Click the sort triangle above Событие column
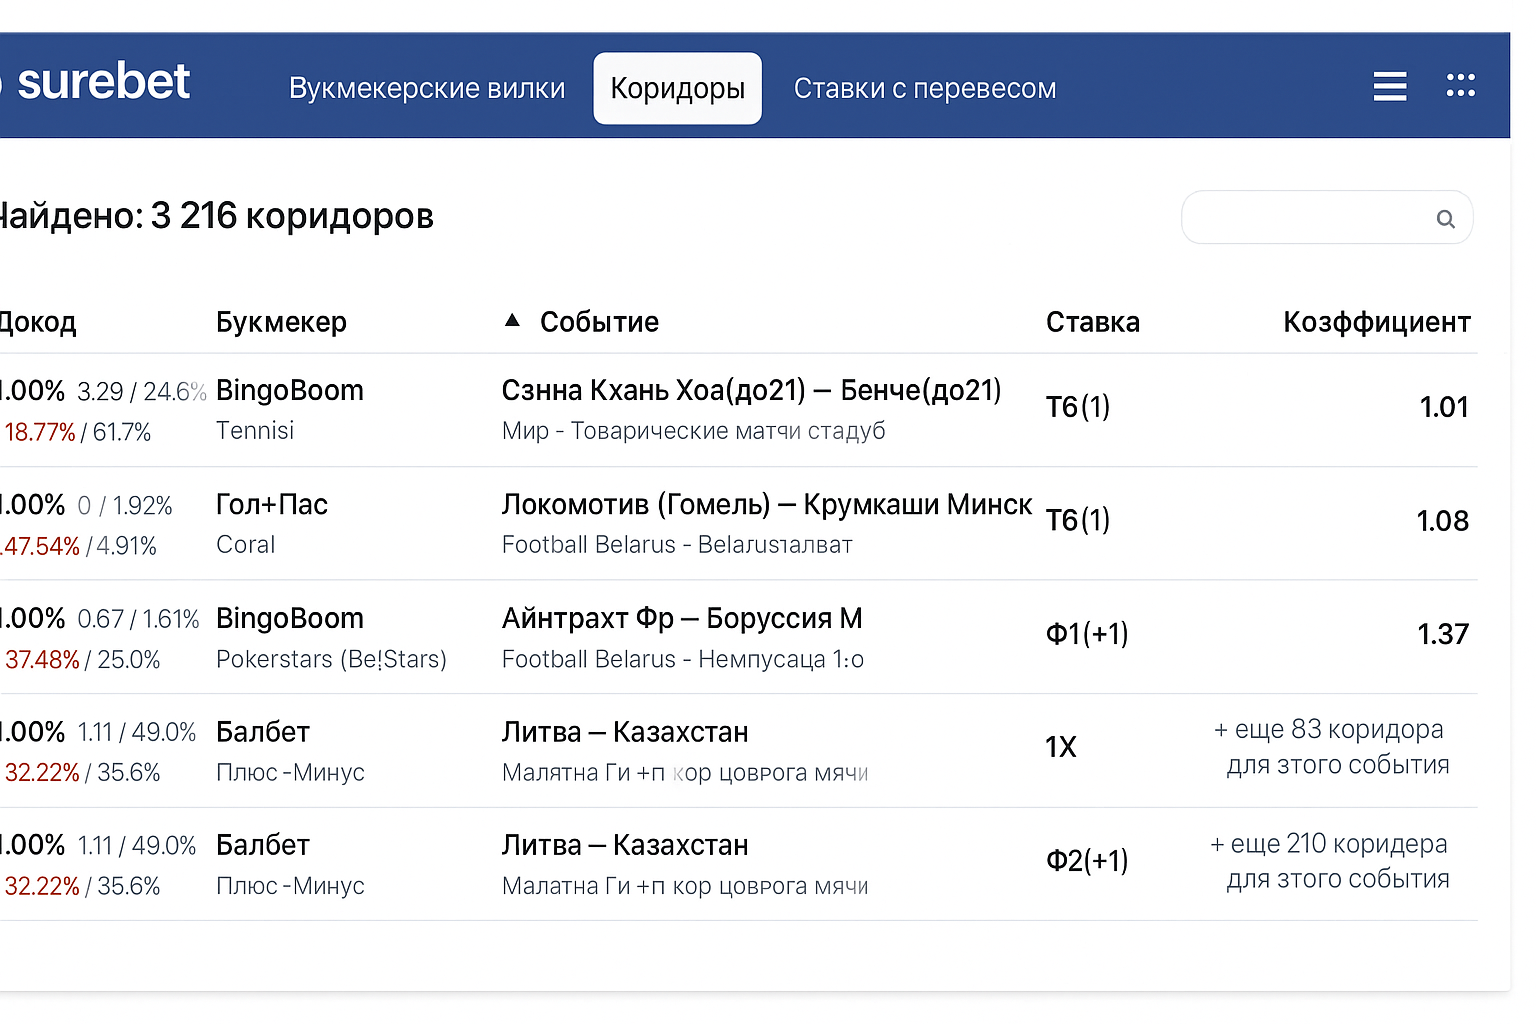The image size is (1536, 1024). click(x=513, y=318)
